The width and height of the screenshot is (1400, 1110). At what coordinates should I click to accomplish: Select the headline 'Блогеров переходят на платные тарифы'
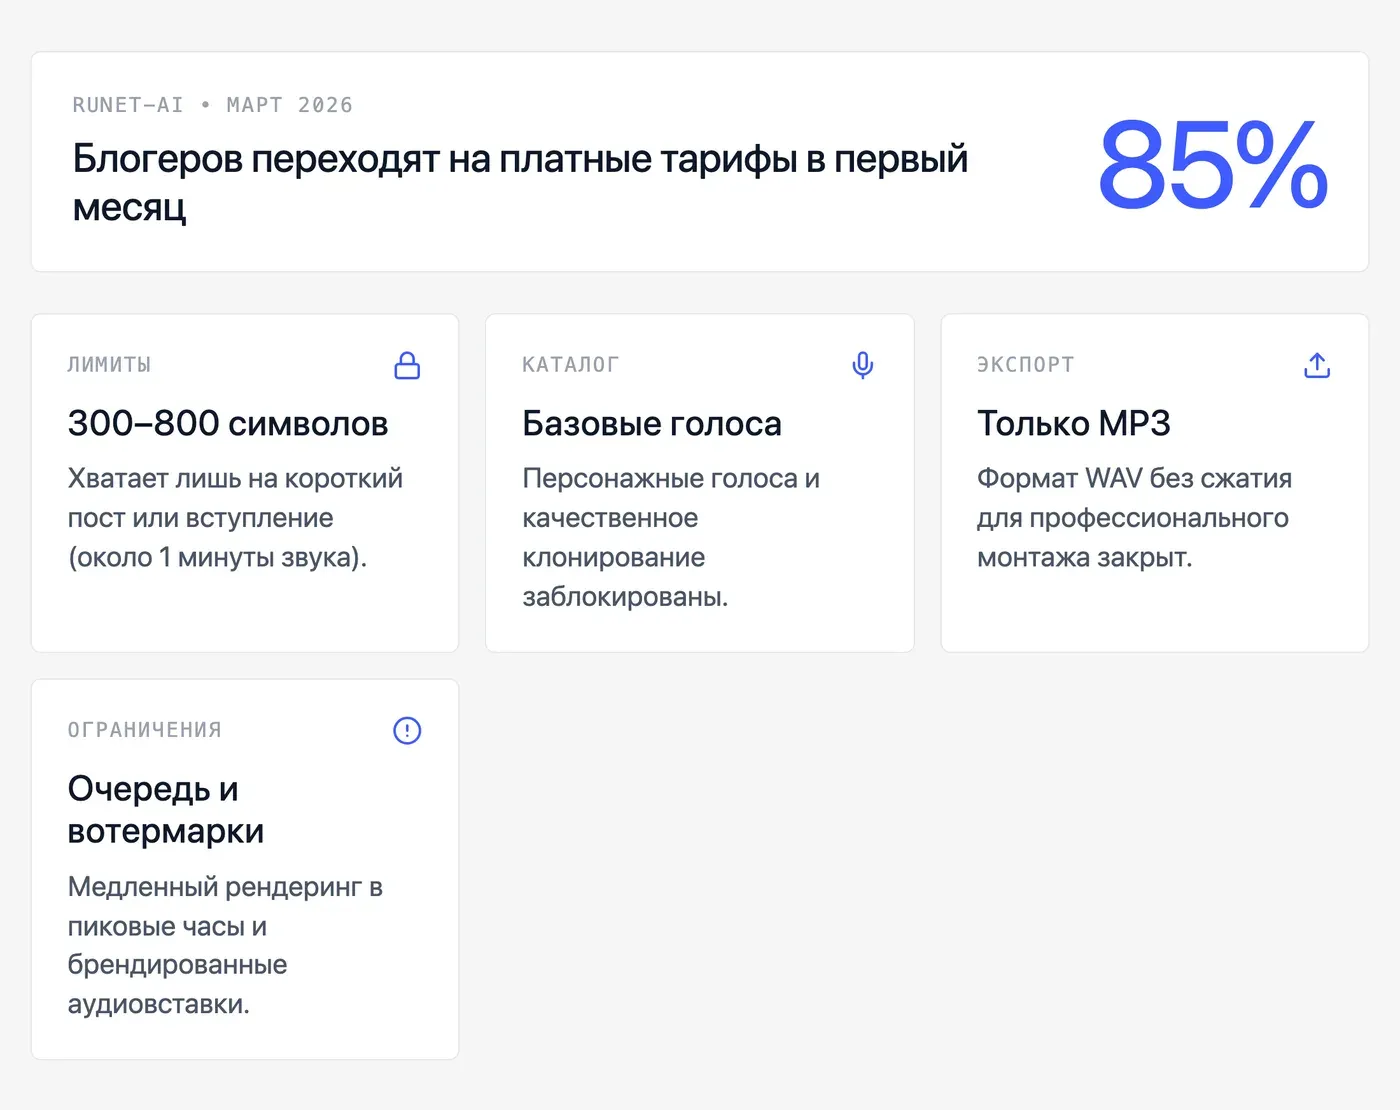tap(520, 183)
